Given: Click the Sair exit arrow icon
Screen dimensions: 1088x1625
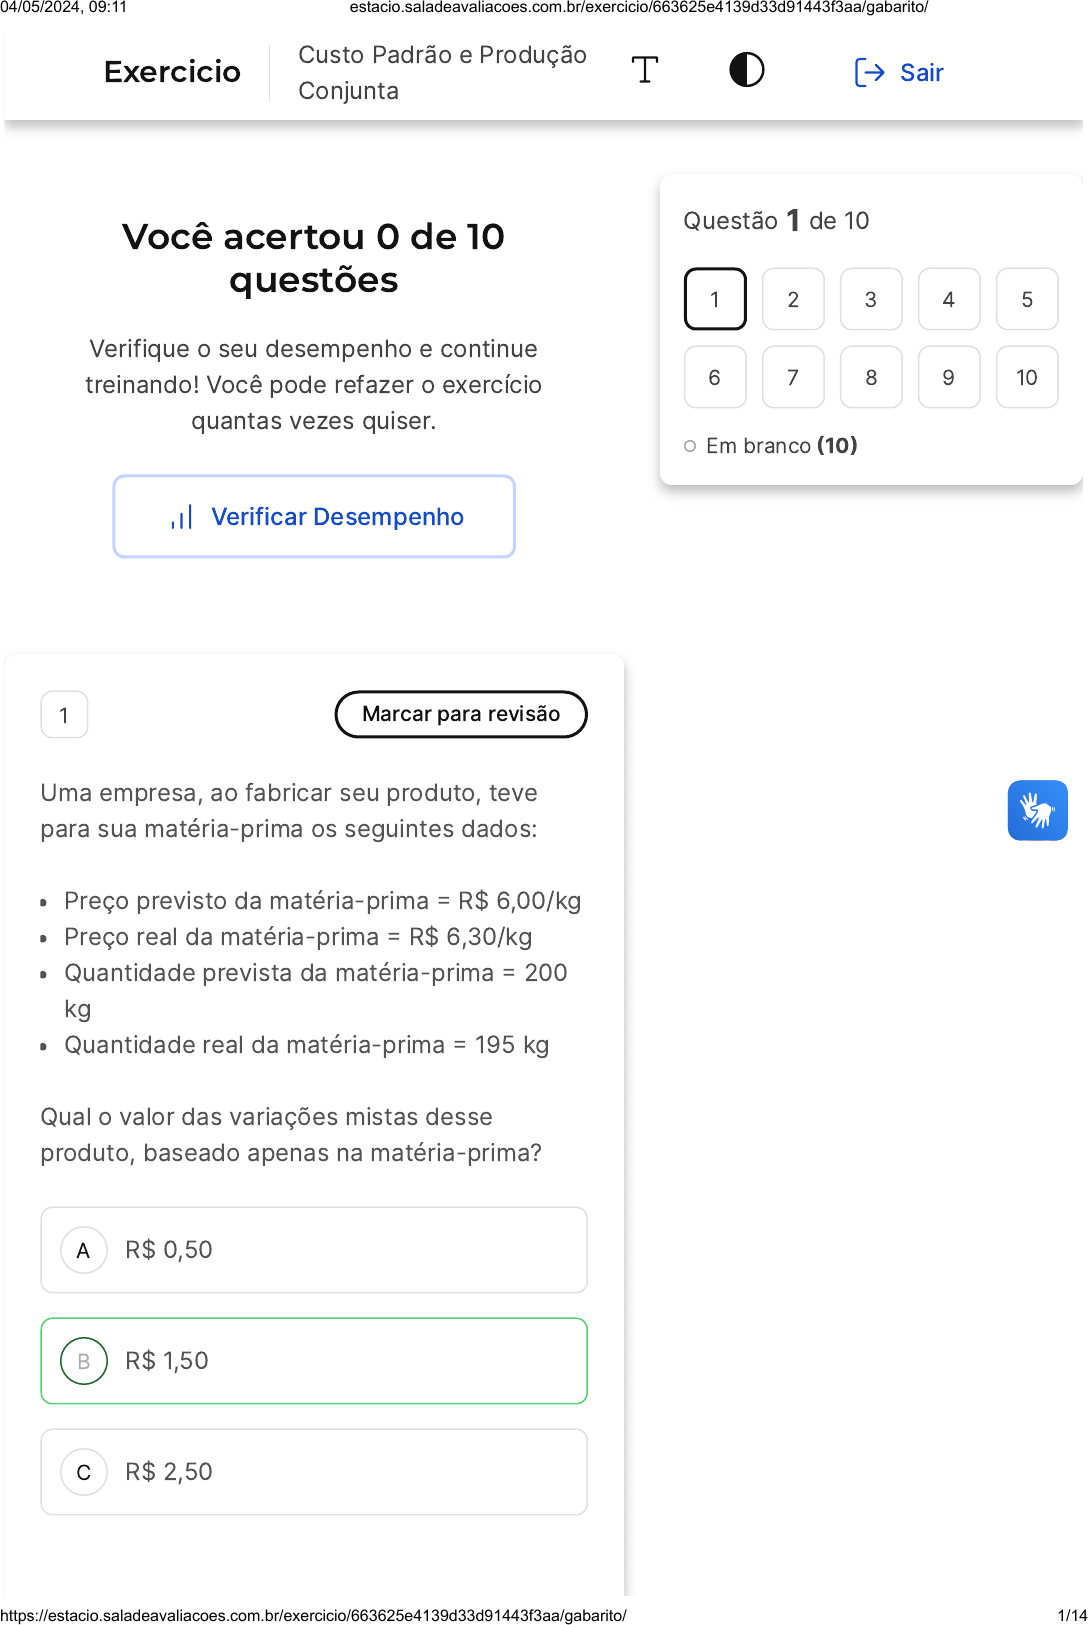Looking at the screenshot, I should (x=869, y=72).
